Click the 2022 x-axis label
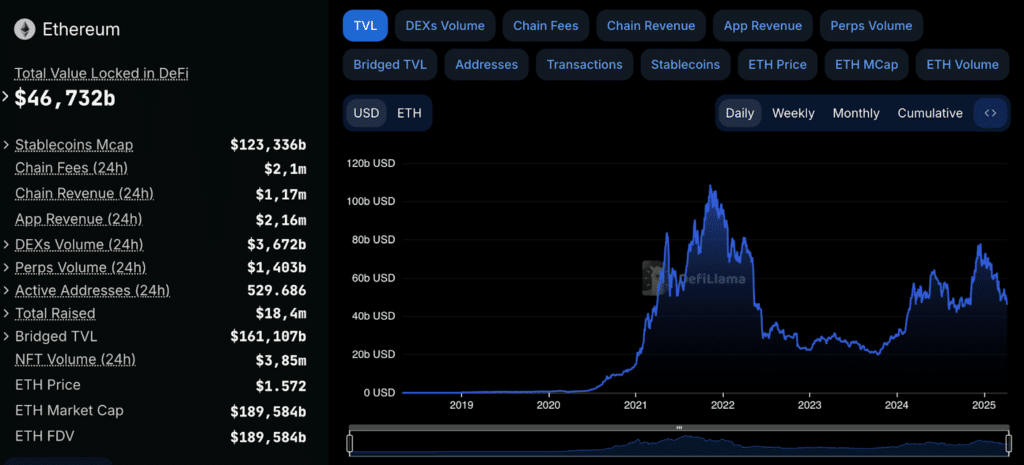Screen dimensions: 1024x465 pos(722,404)
